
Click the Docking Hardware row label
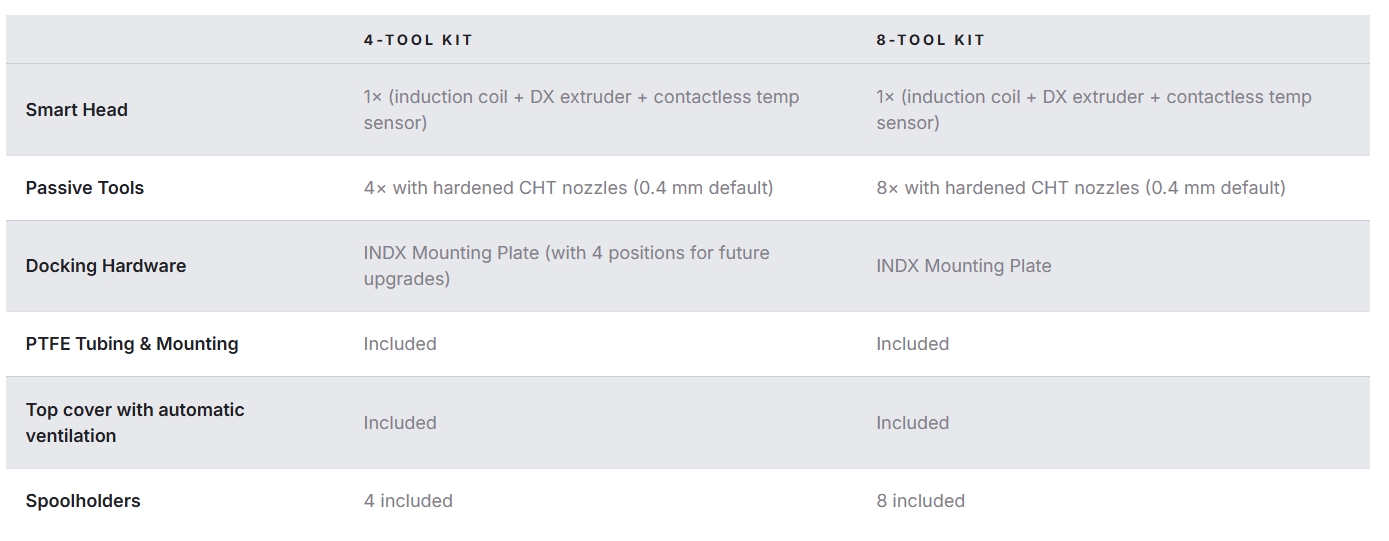(x=106, y=266)
